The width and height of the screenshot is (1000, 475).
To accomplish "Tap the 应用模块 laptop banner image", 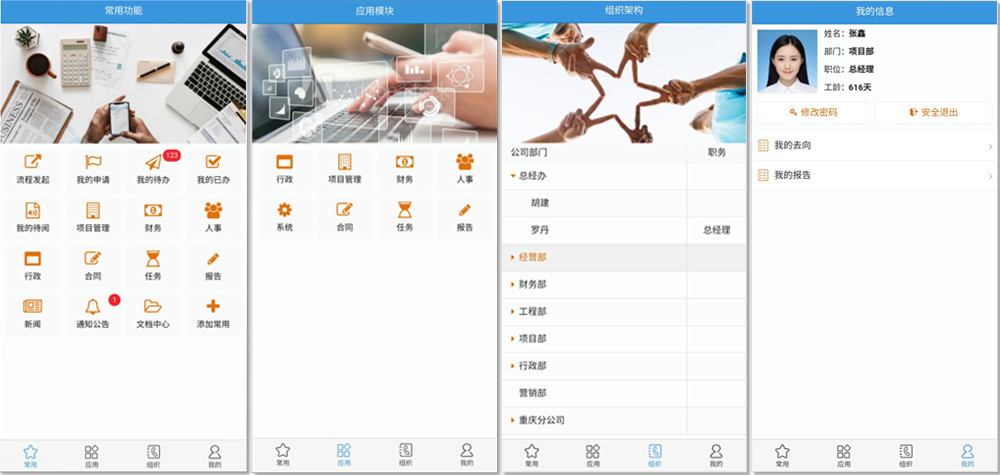I will (374, 84).
